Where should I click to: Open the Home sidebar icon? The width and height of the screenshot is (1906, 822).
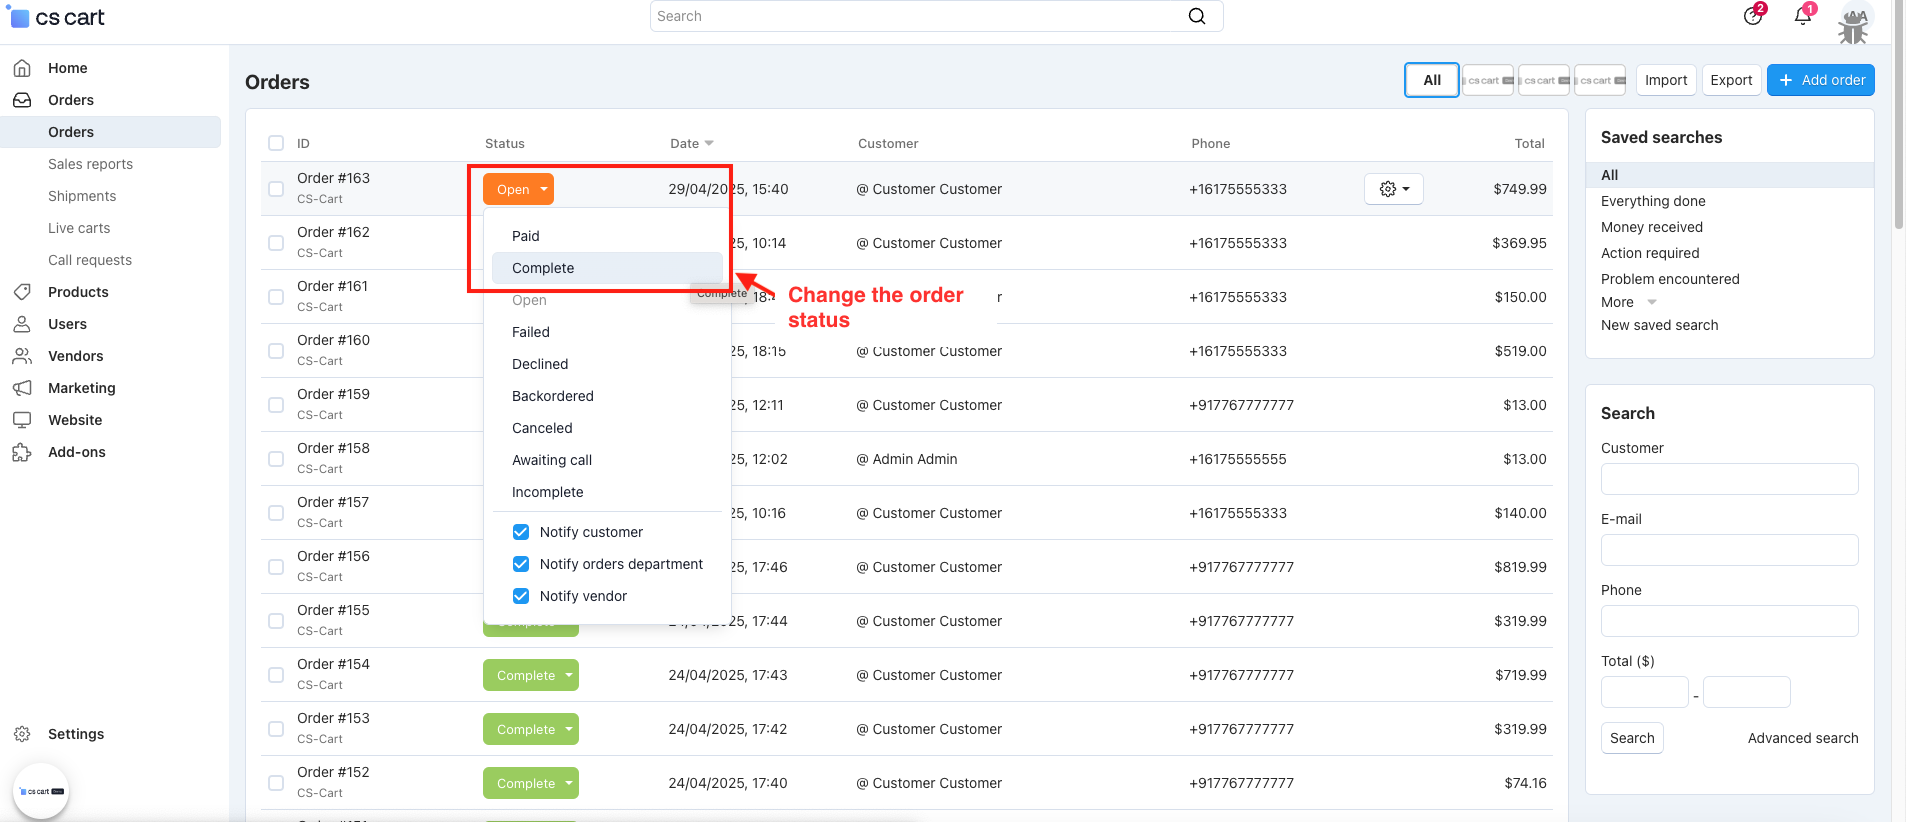[22, 68]
